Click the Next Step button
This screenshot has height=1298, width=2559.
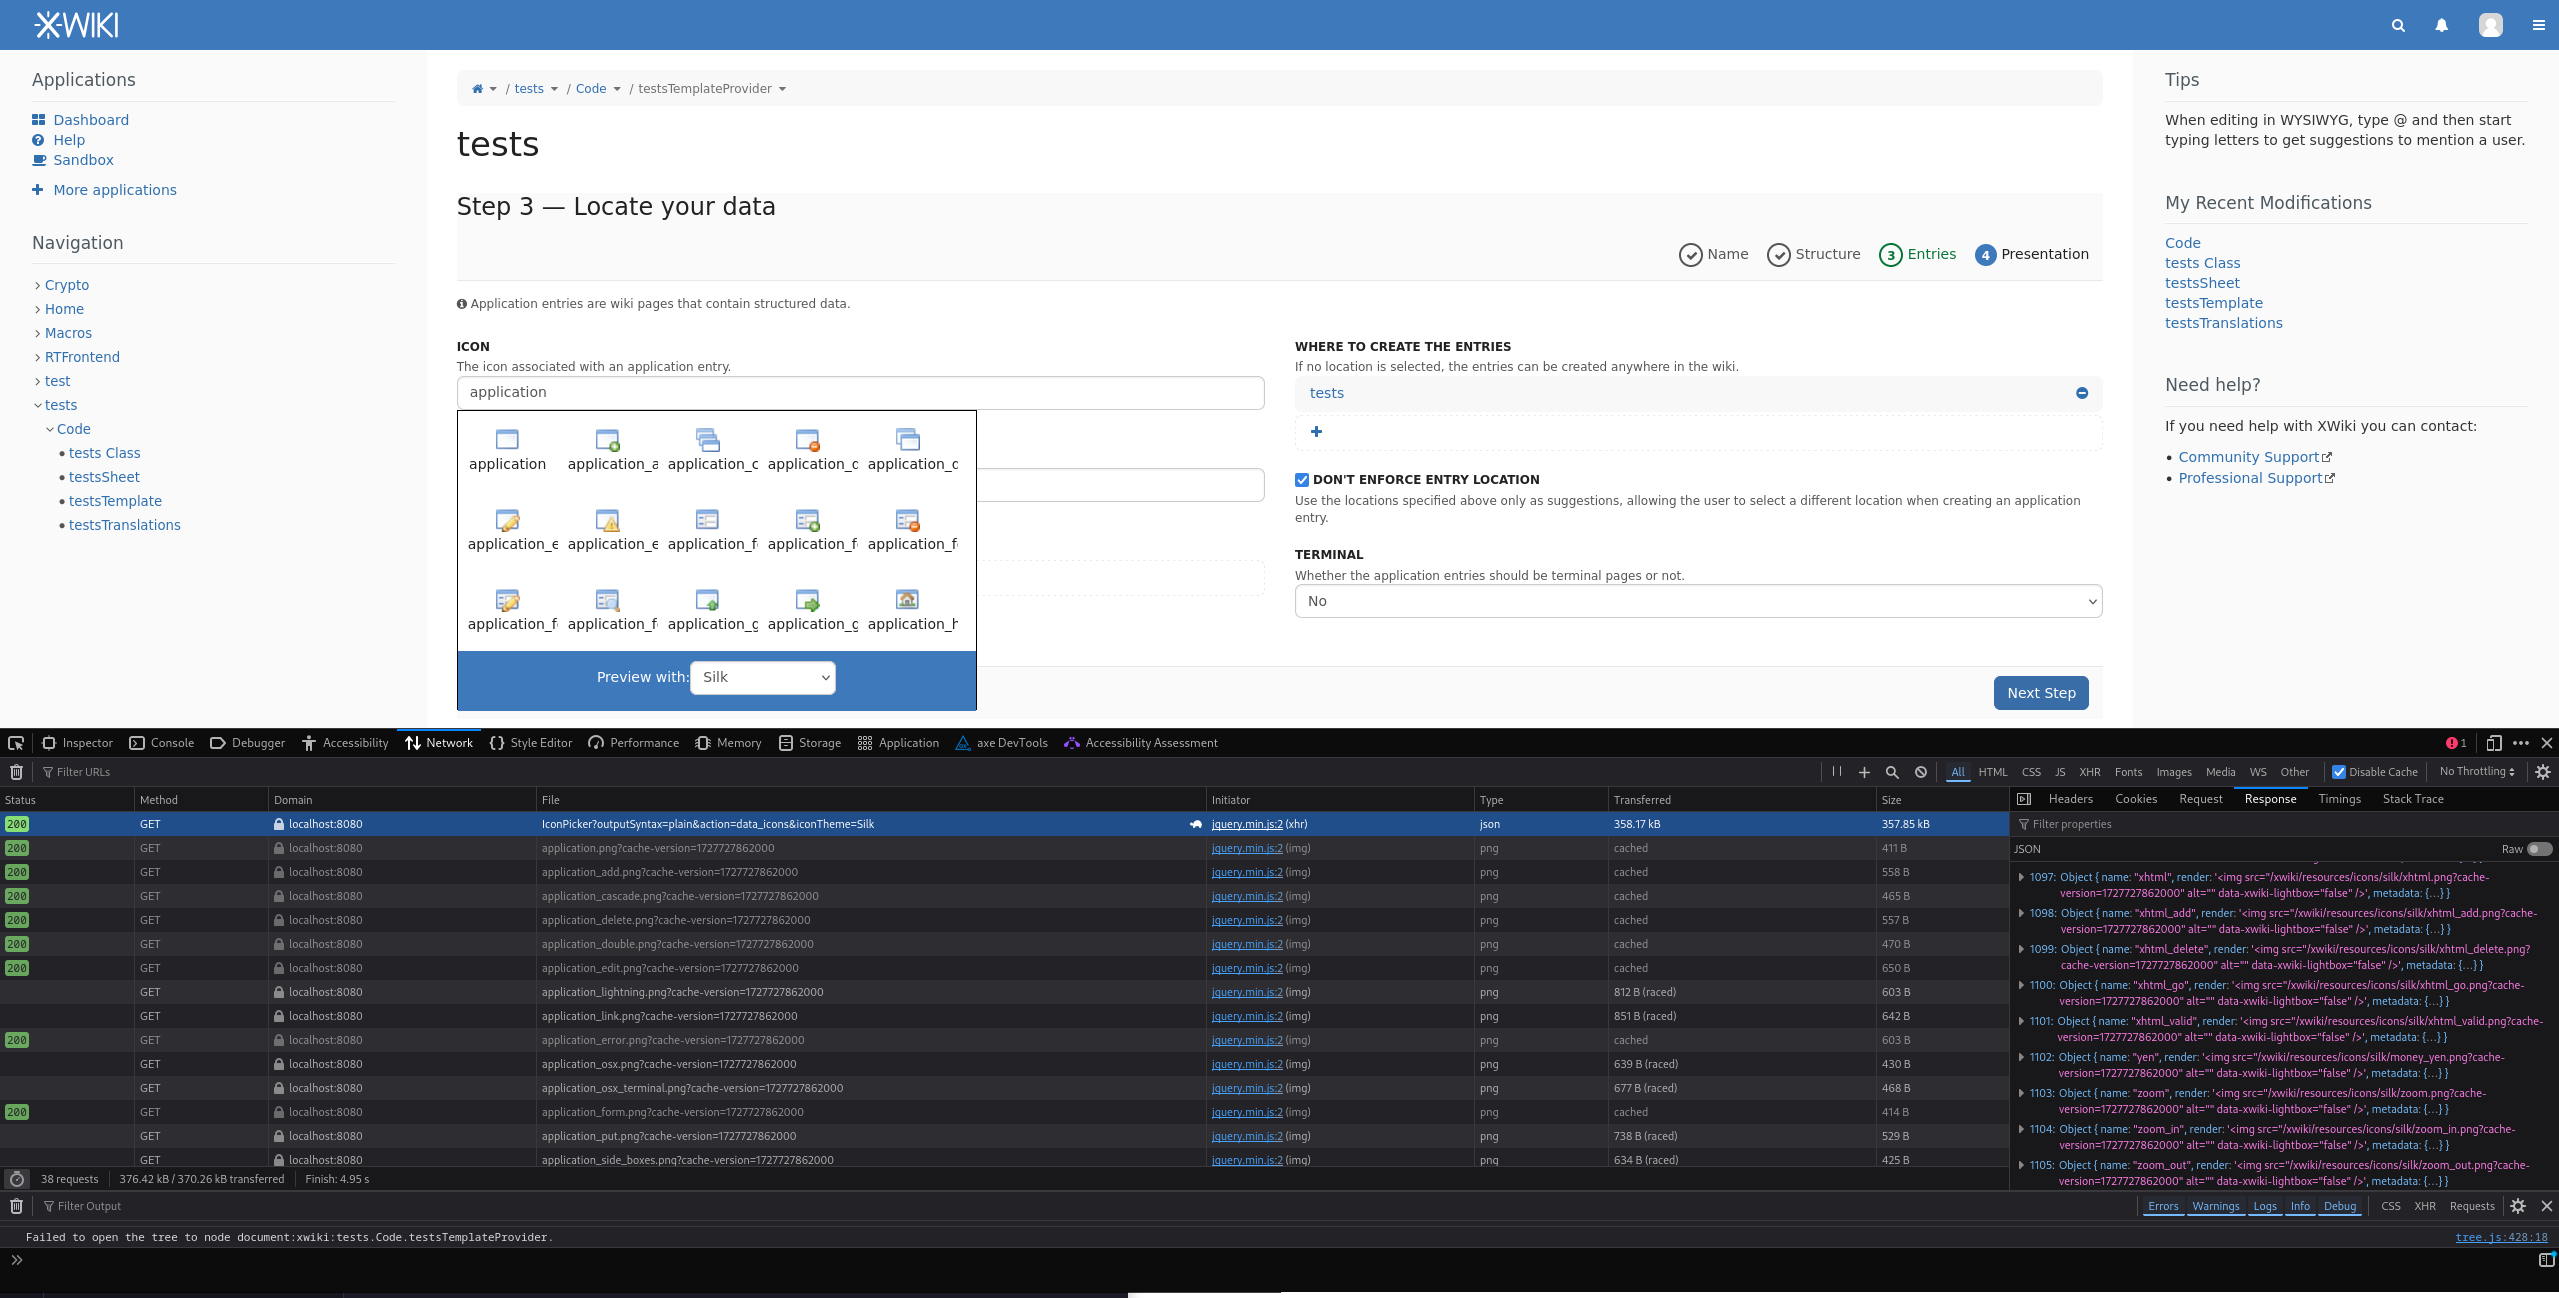pos(2040,693)
